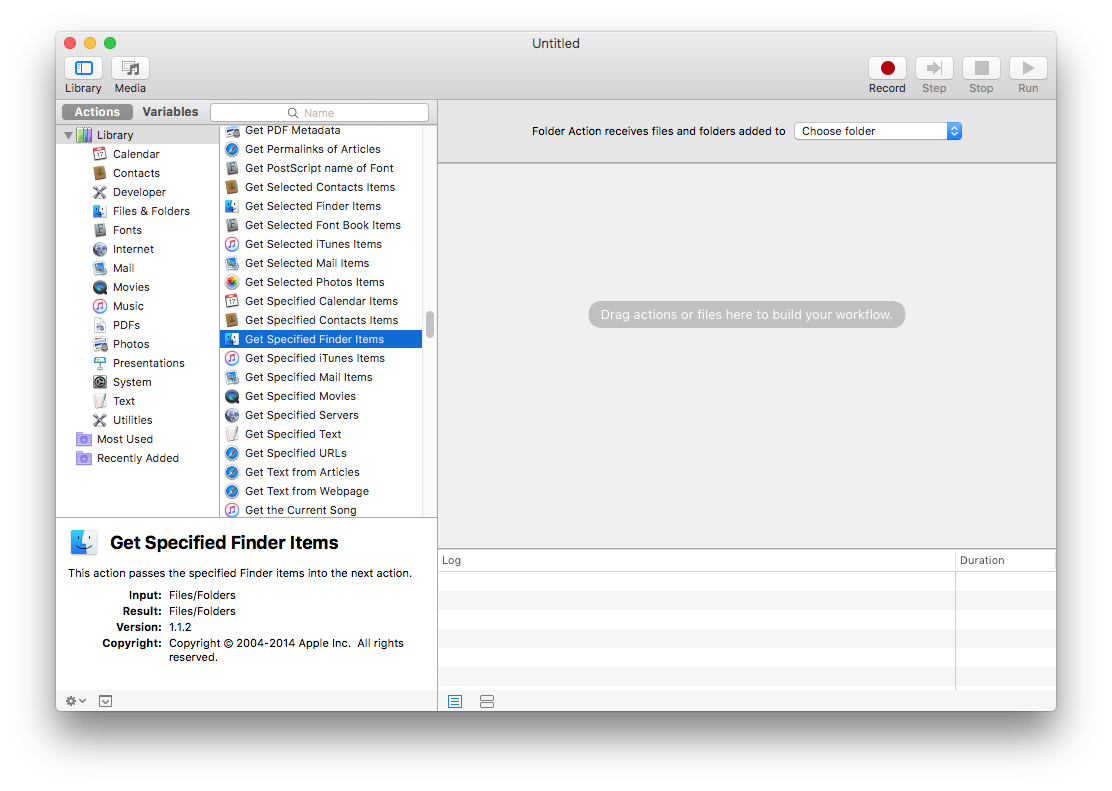Run the workflow
The height and width of the screenshot is (791, 1112).
click(1028, 68)
